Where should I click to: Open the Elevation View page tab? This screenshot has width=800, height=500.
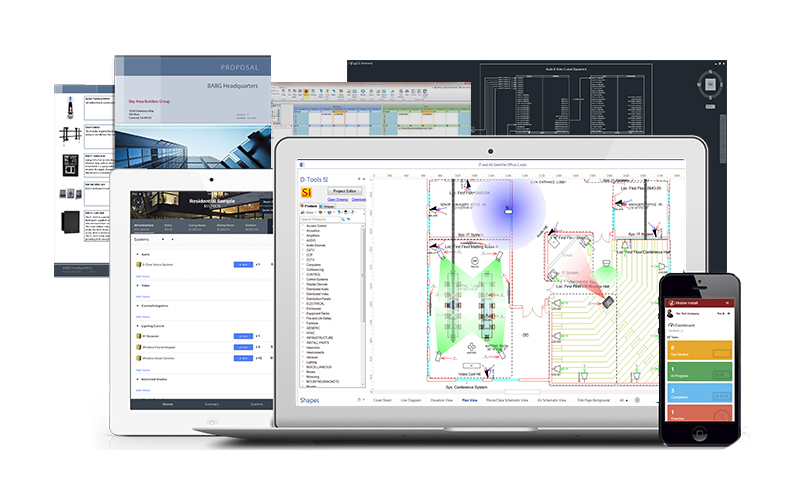click(x=441, y=401)
